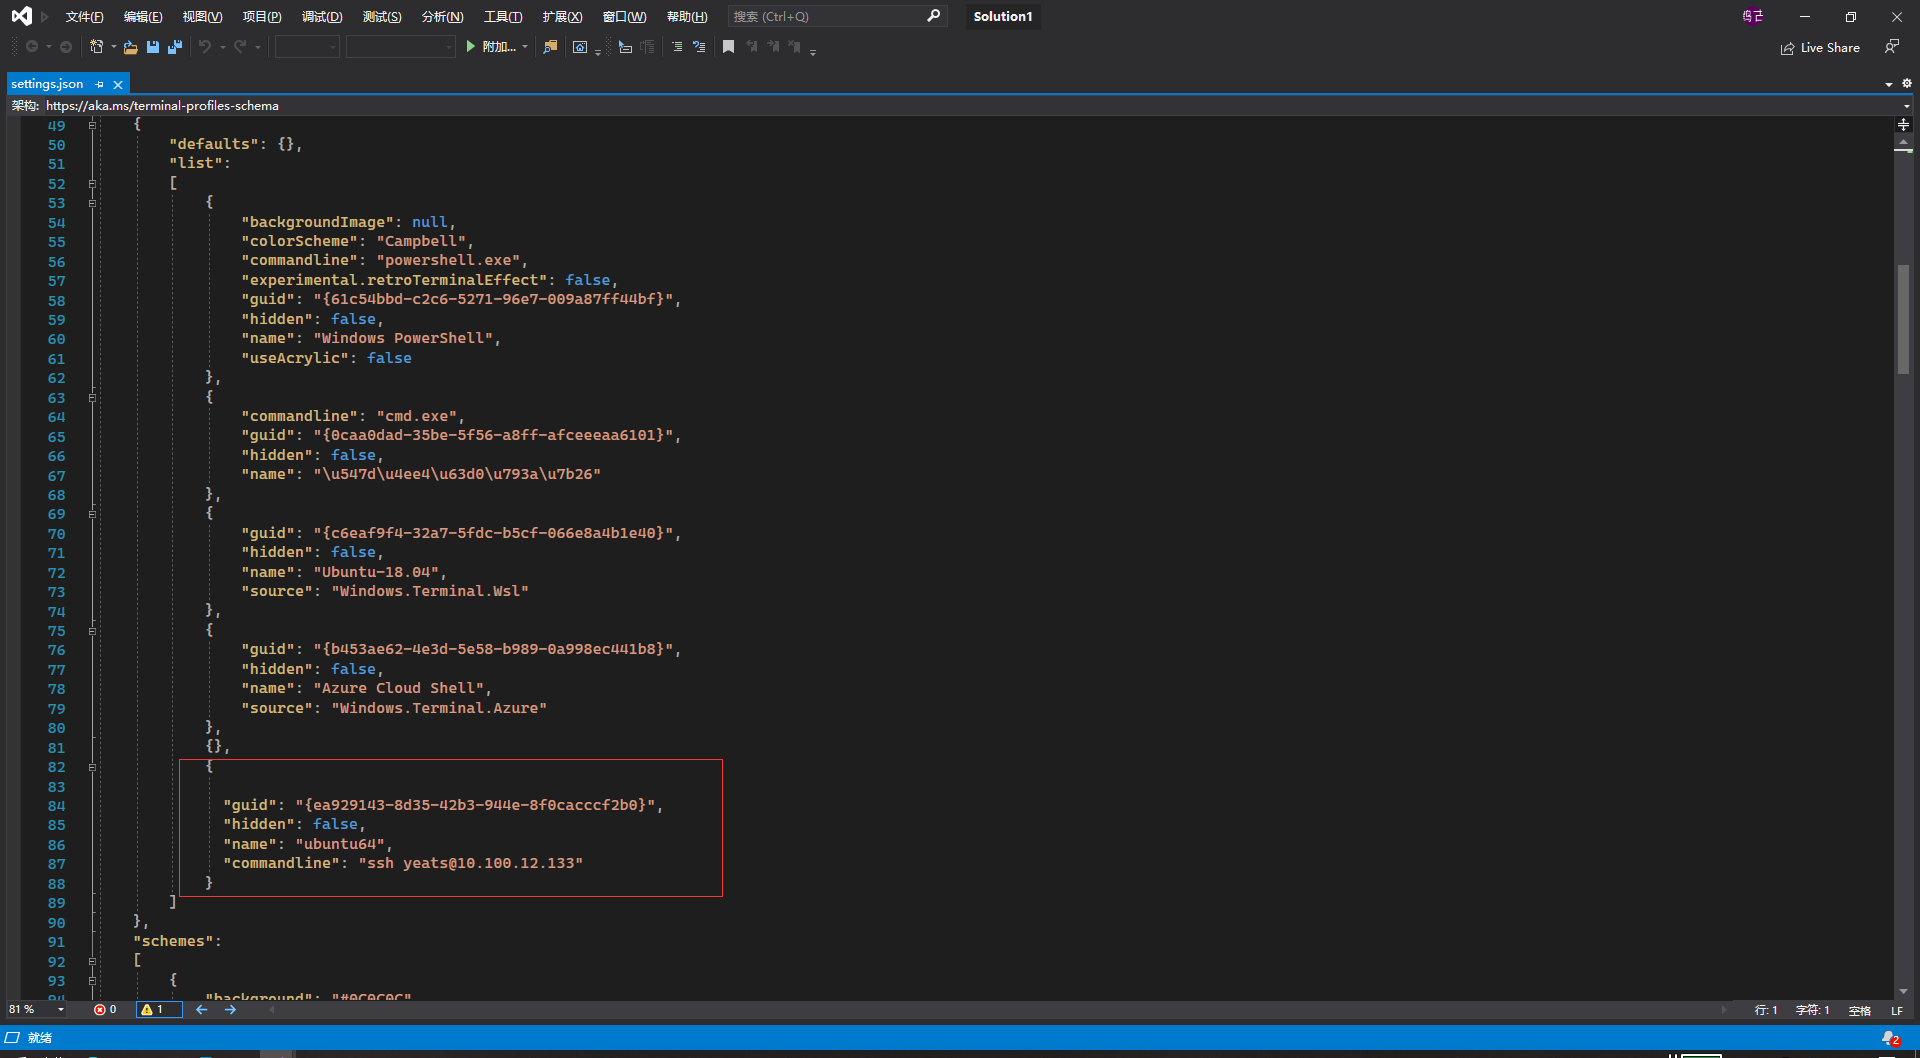Click the LF line ending indicator
Image resolution: width=1920 pixels, height=1058 pixels.
pyautogui.click(x=1897, y=1011)
